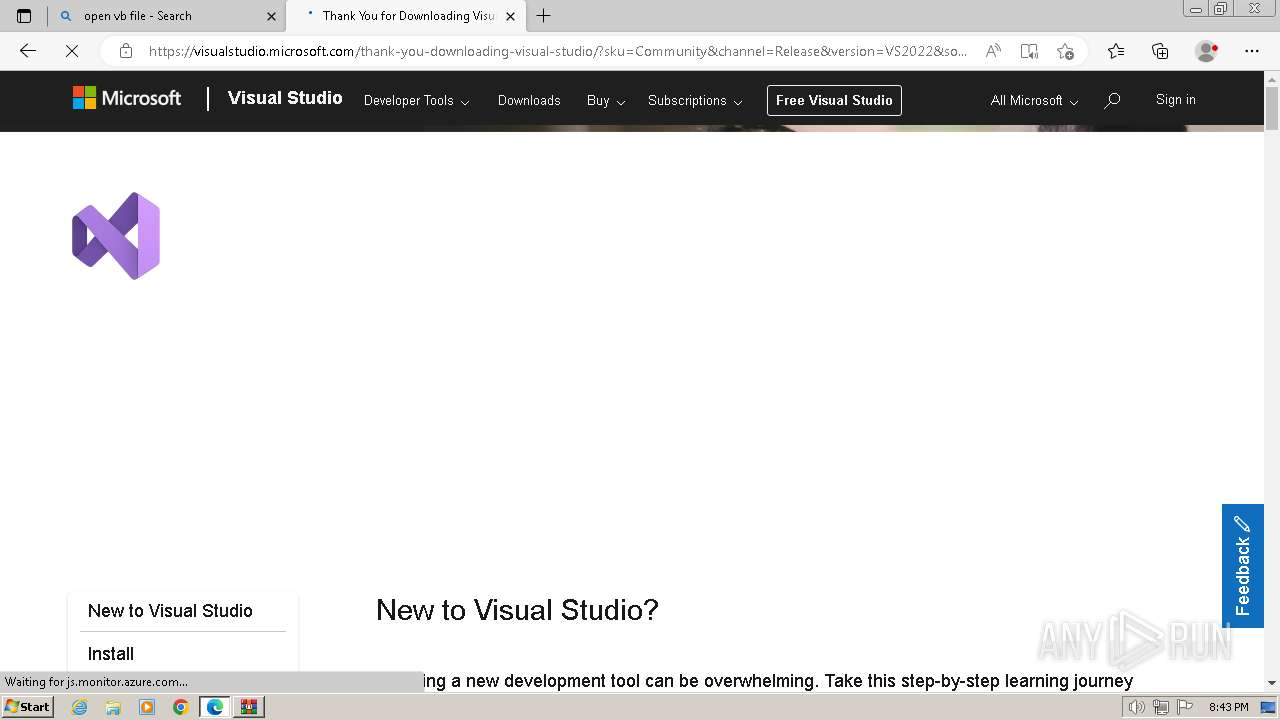Expand the Developer Tools dropdown

click(416, 100)
